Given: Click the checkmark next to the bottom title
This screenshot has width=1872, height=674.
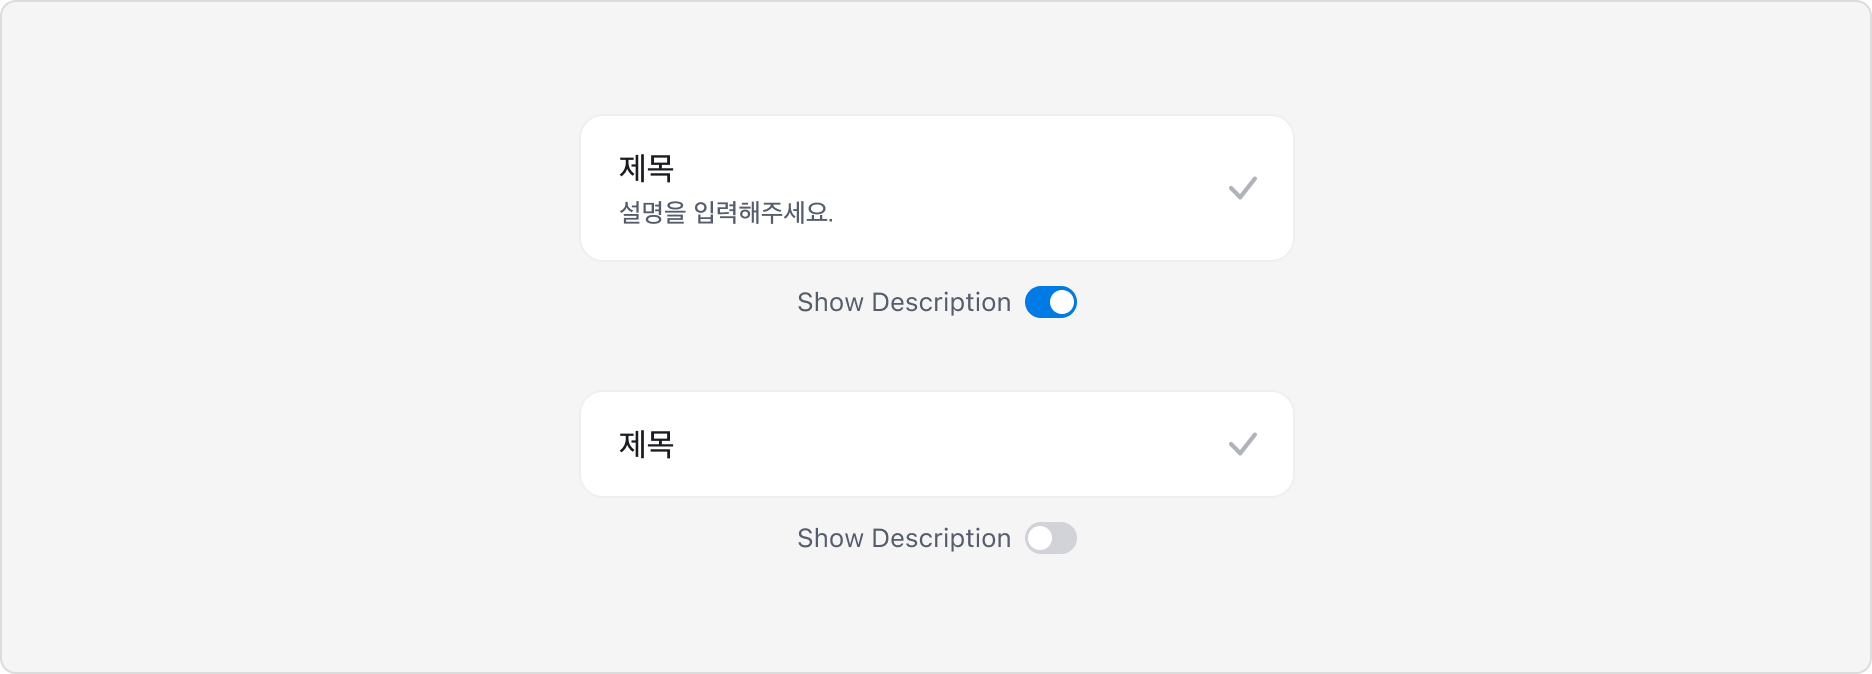Looking at the screenshot, I should [x=1243, y=443].
